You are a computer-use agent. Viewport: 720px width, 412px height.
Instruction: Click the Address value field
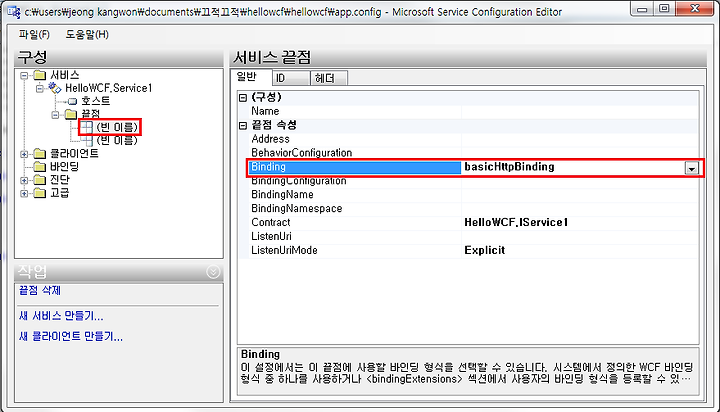tap(579, 139)
